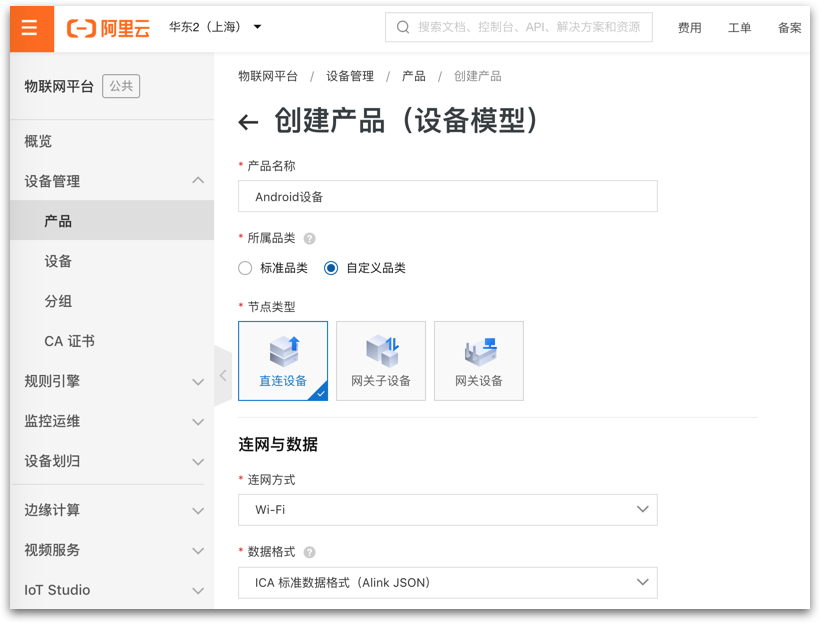
Task: Go to 物联网平台 breadcrumb link
Action: coord(268,76)
